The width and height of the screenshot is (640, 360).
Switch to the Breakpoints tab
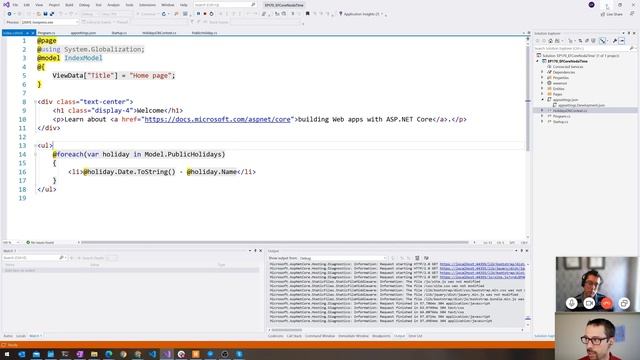381,336
